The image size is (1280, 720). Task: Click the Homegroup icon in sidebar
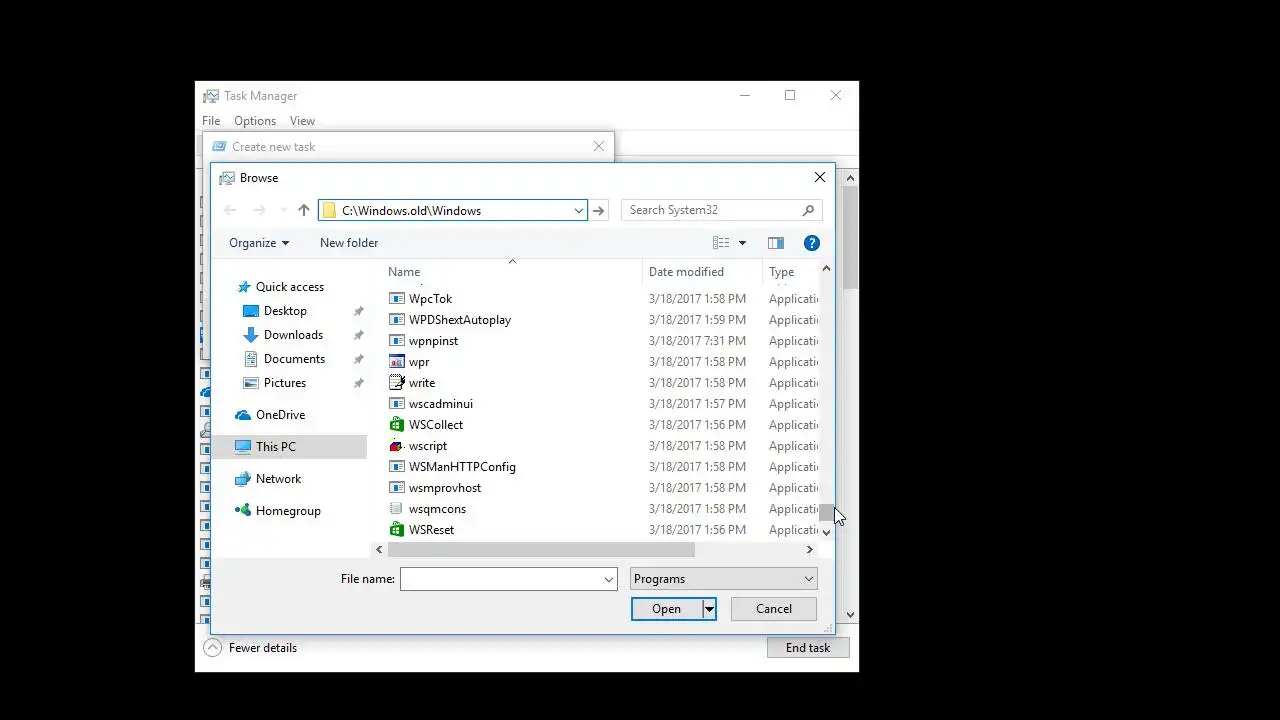(243, 511)
